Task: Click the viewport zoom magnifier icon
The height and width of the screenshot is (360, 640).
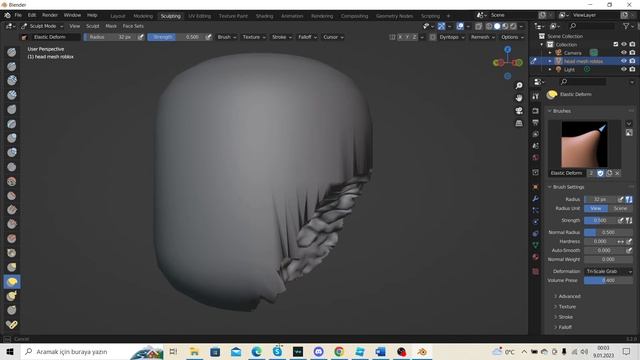Action: (519, 86)
